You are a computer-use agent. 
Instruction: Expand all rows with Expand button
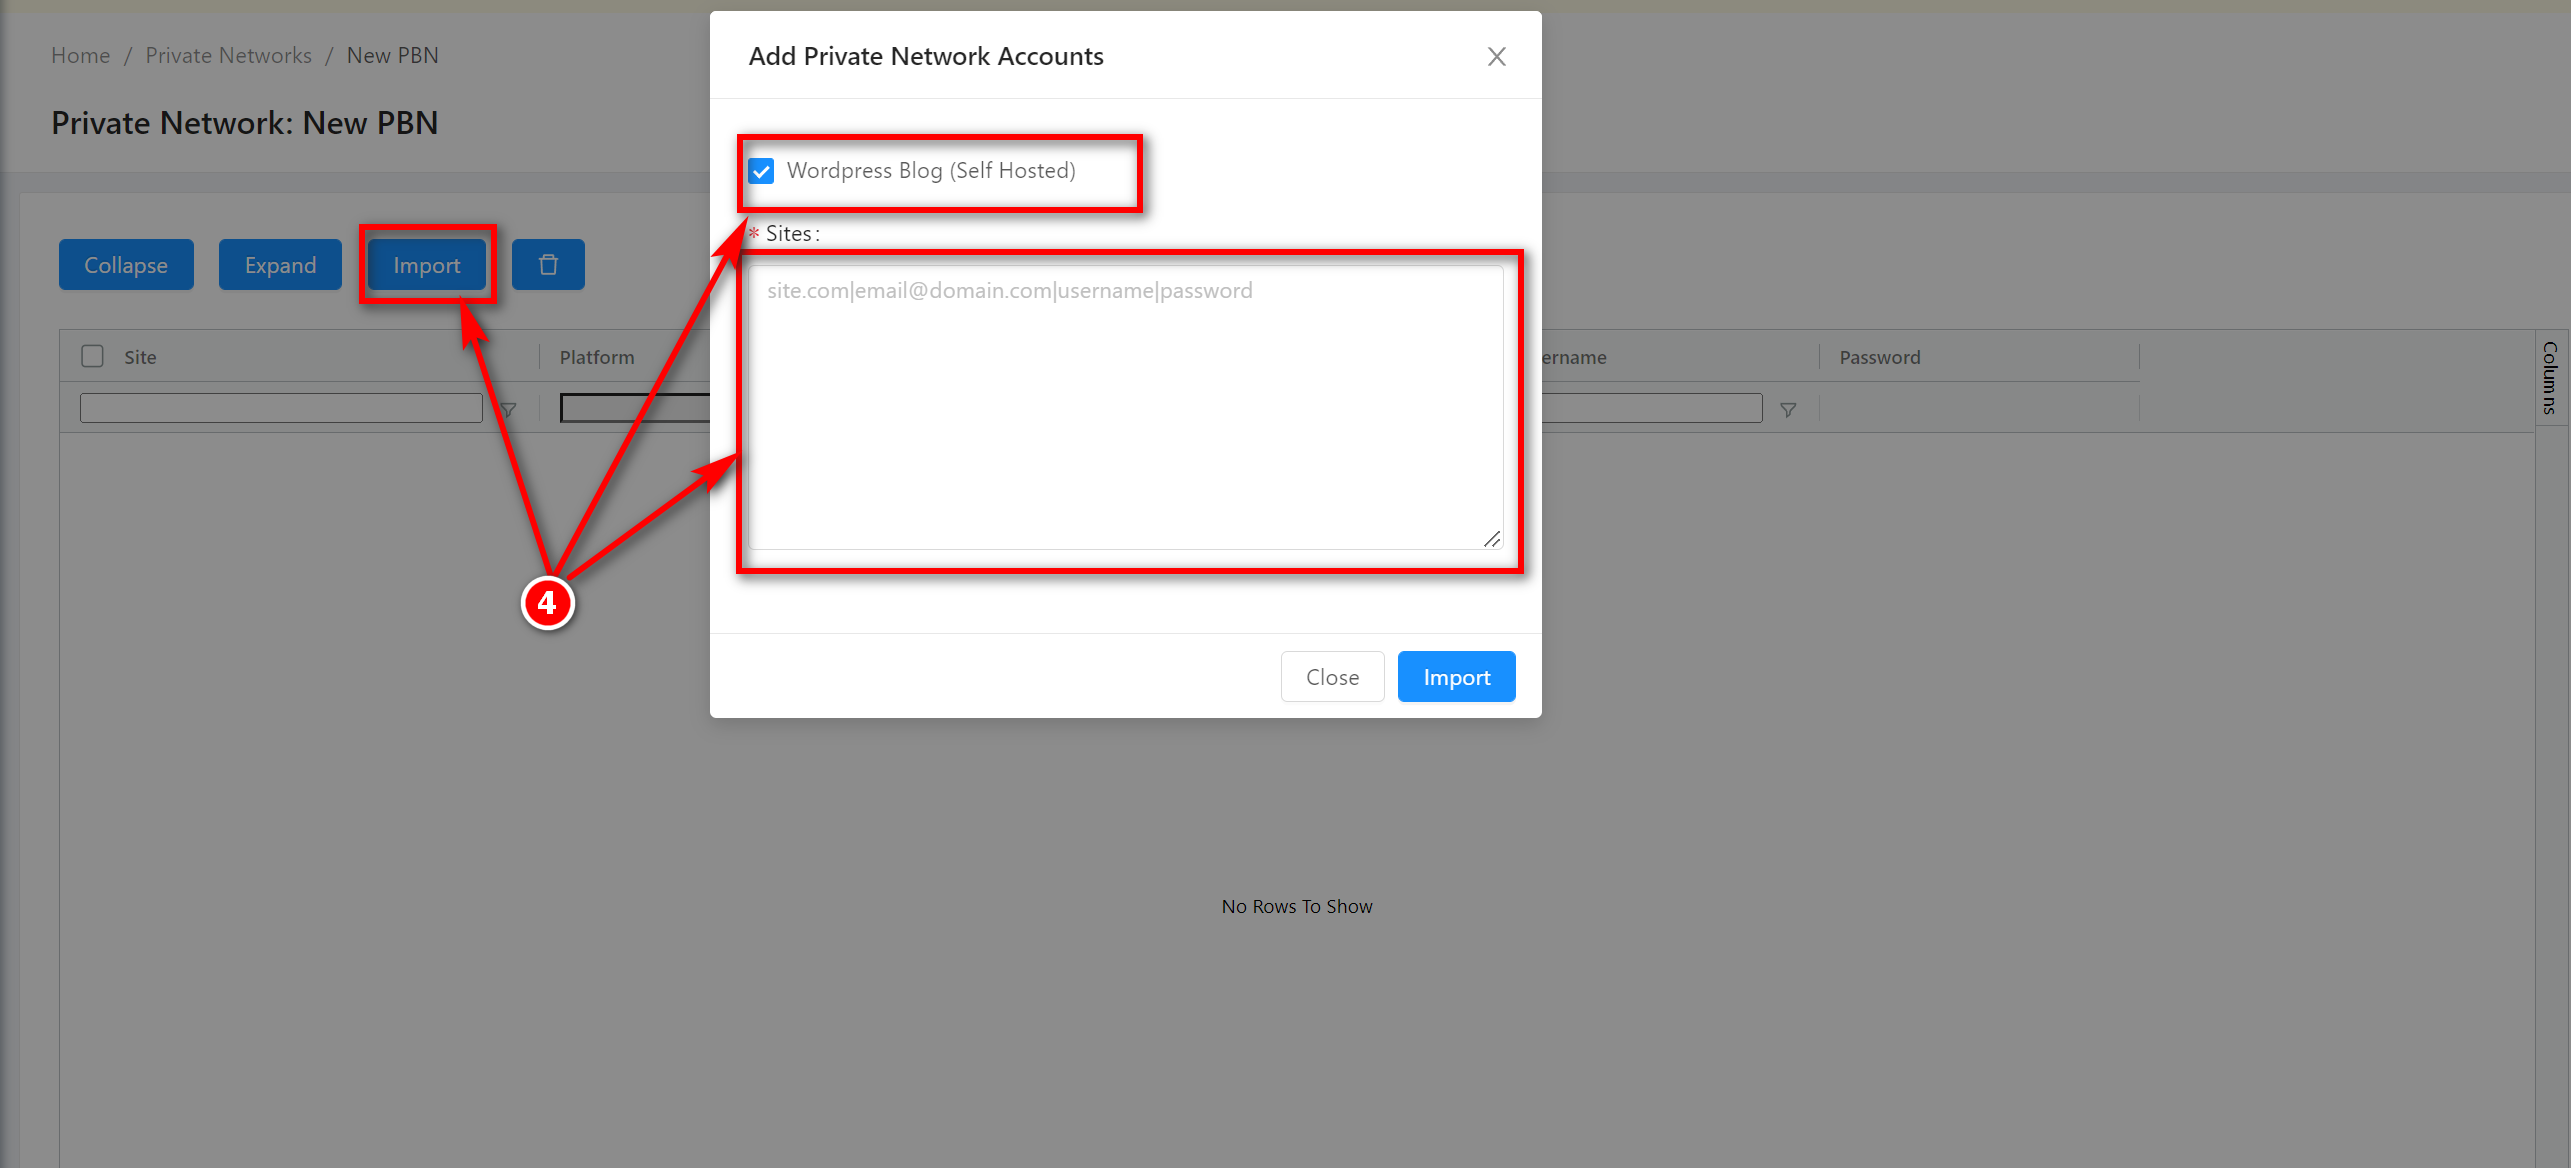click(280, 265)
